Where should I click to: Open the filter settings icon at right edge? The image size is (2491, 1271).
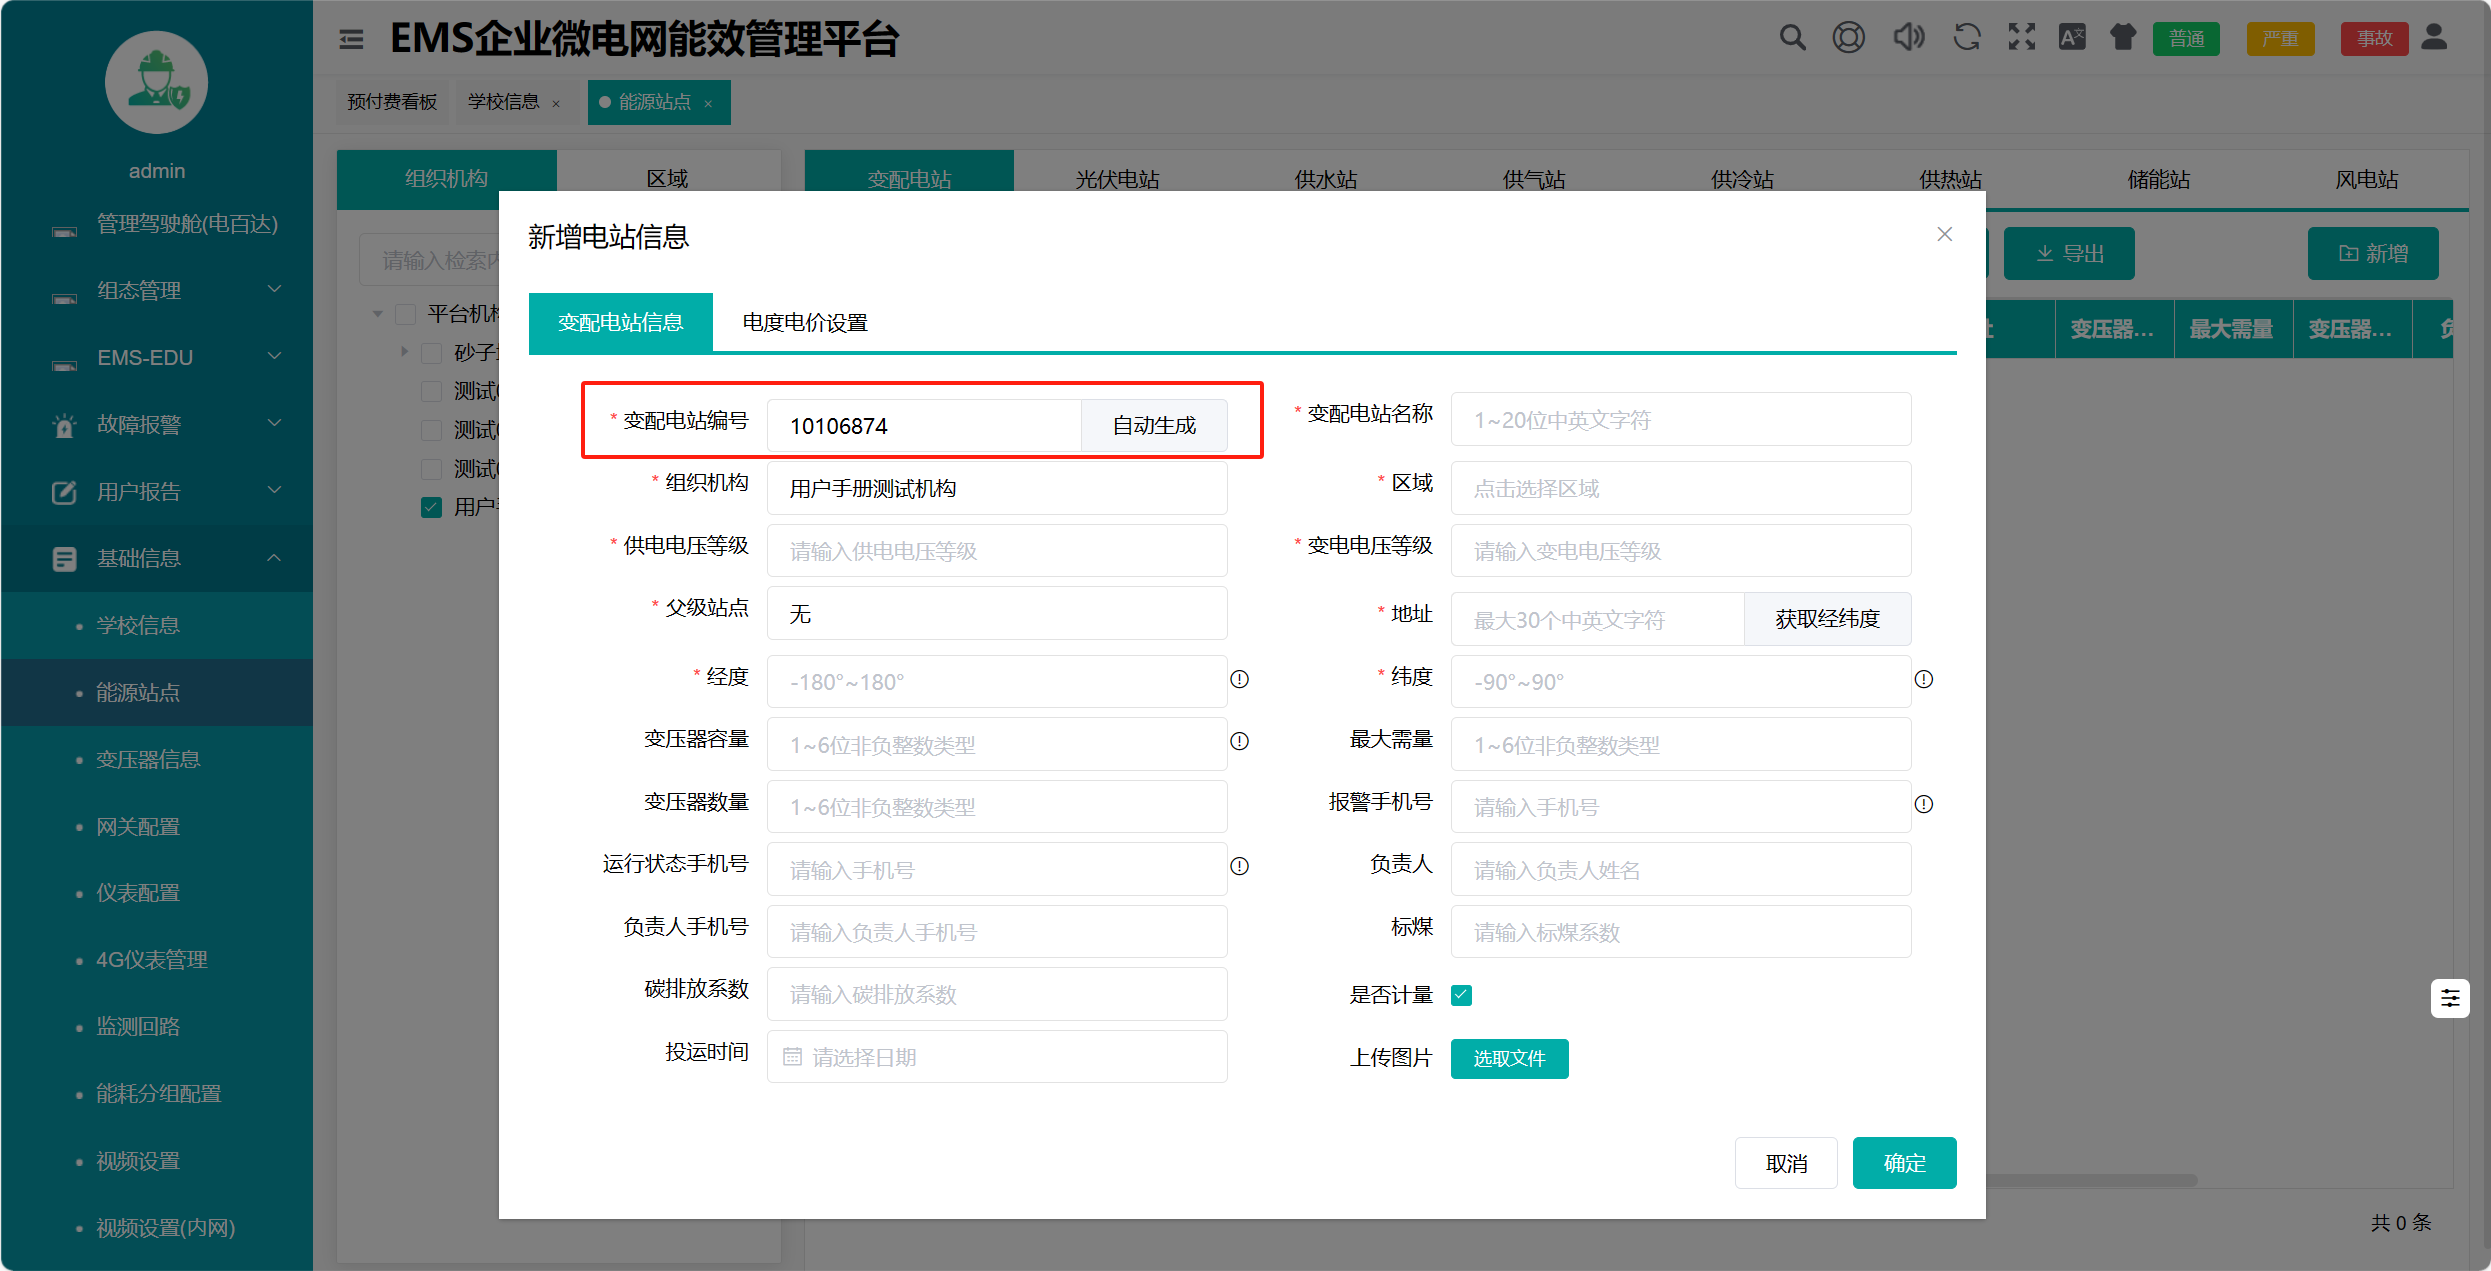2449,998
